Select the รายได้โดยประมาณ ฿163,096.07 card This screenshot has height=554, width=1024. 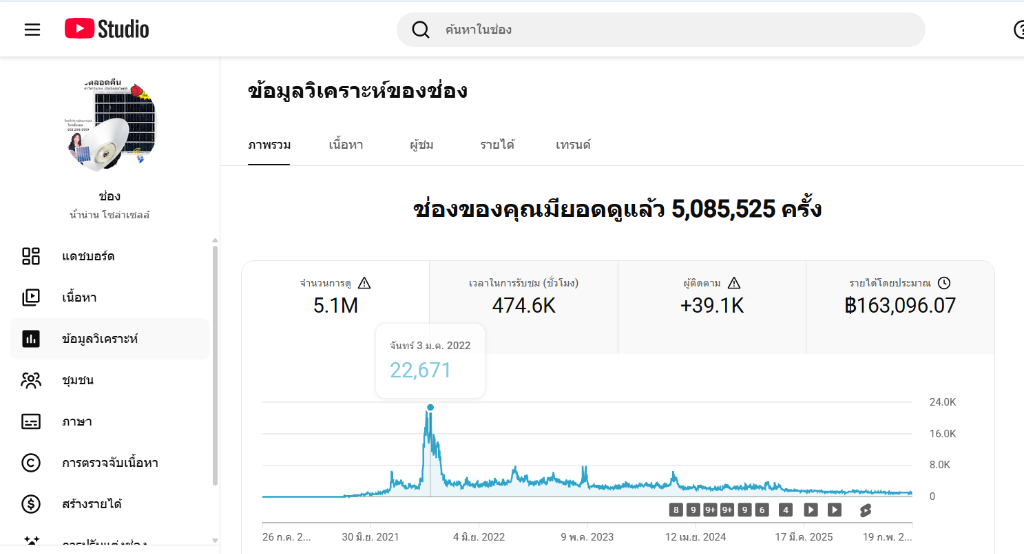[x=900, y=307]
